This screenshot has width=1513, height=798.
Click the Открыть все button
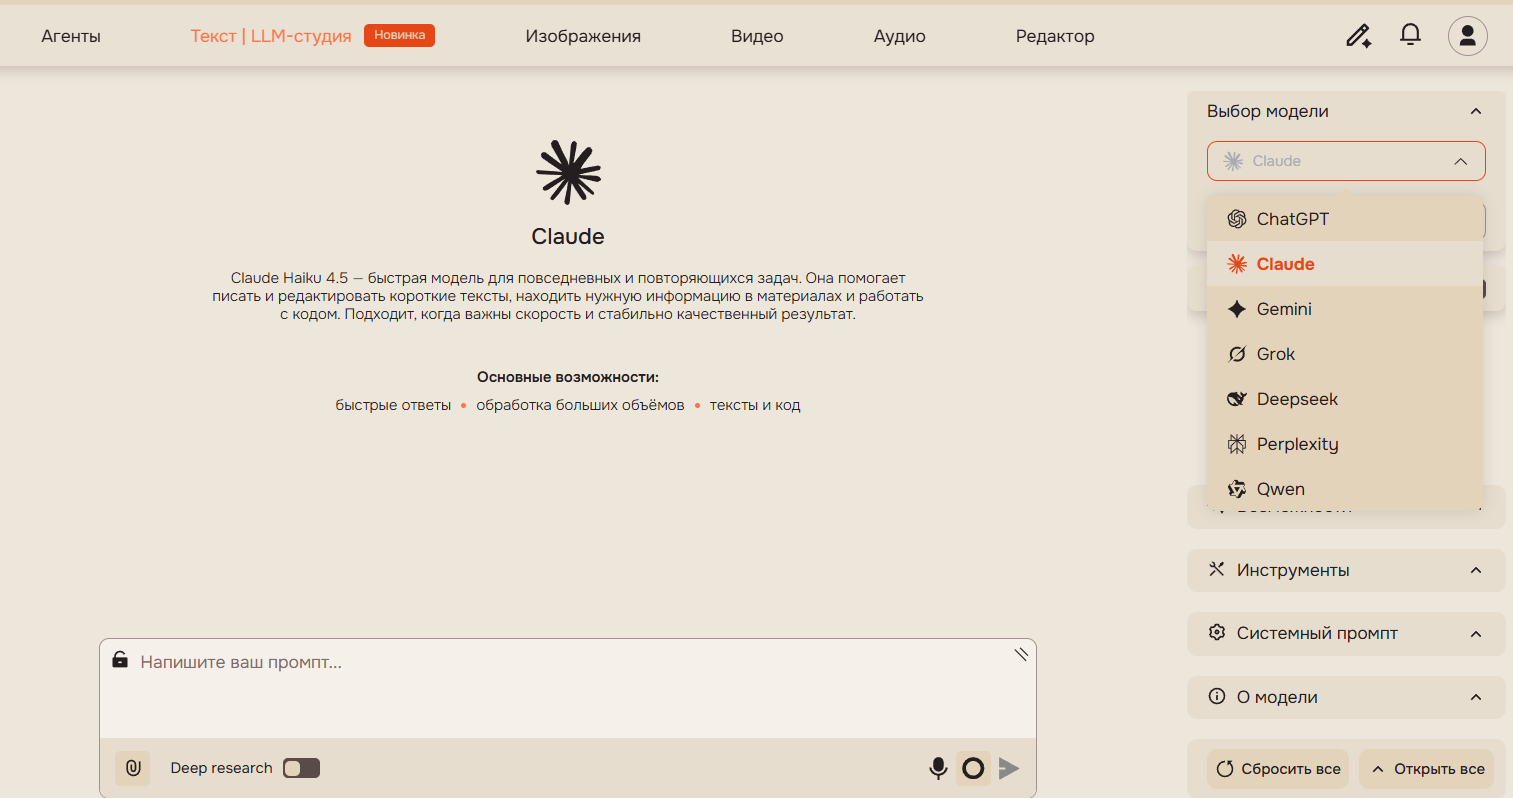point(1427,769)
